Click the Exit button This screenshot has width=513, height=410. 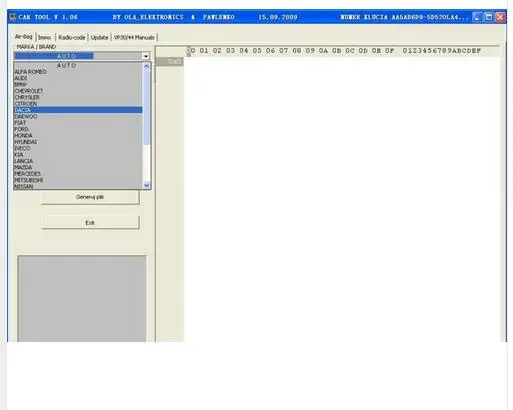[90, 223]
